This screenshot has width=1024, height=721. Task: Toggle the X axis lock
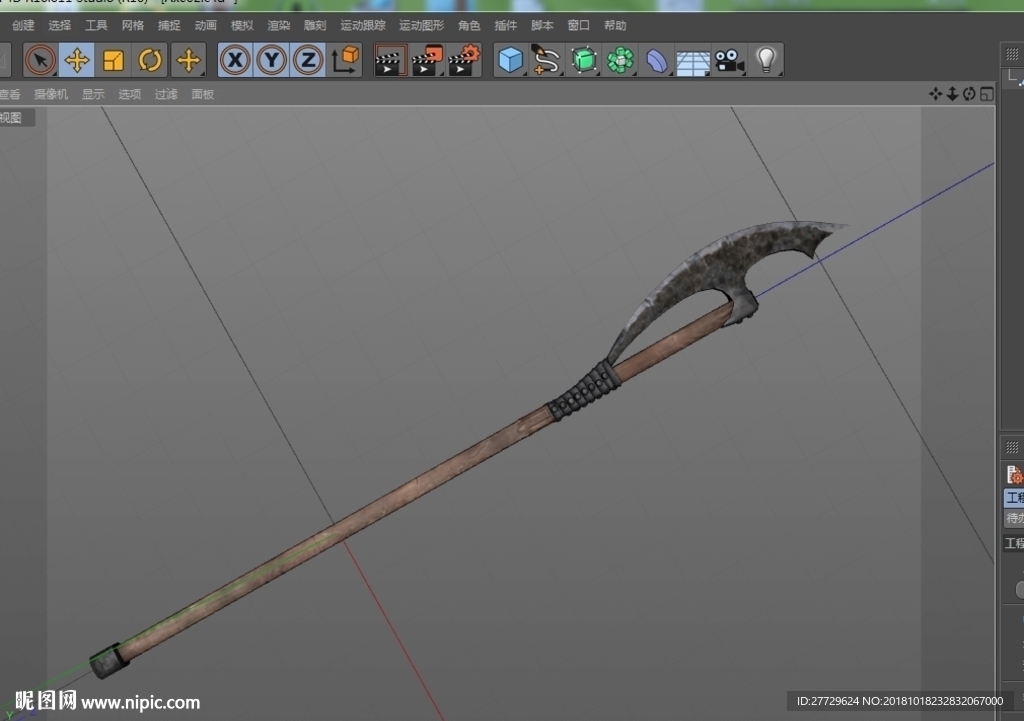click(235, 60)
